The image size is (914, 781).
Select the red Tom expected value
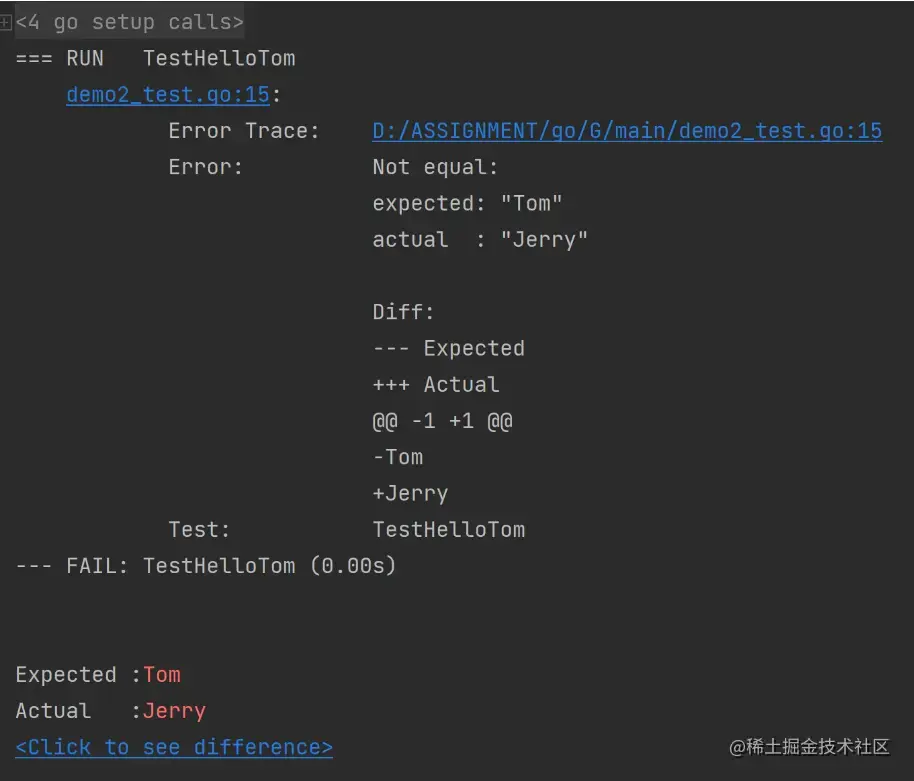click(162, 675)
